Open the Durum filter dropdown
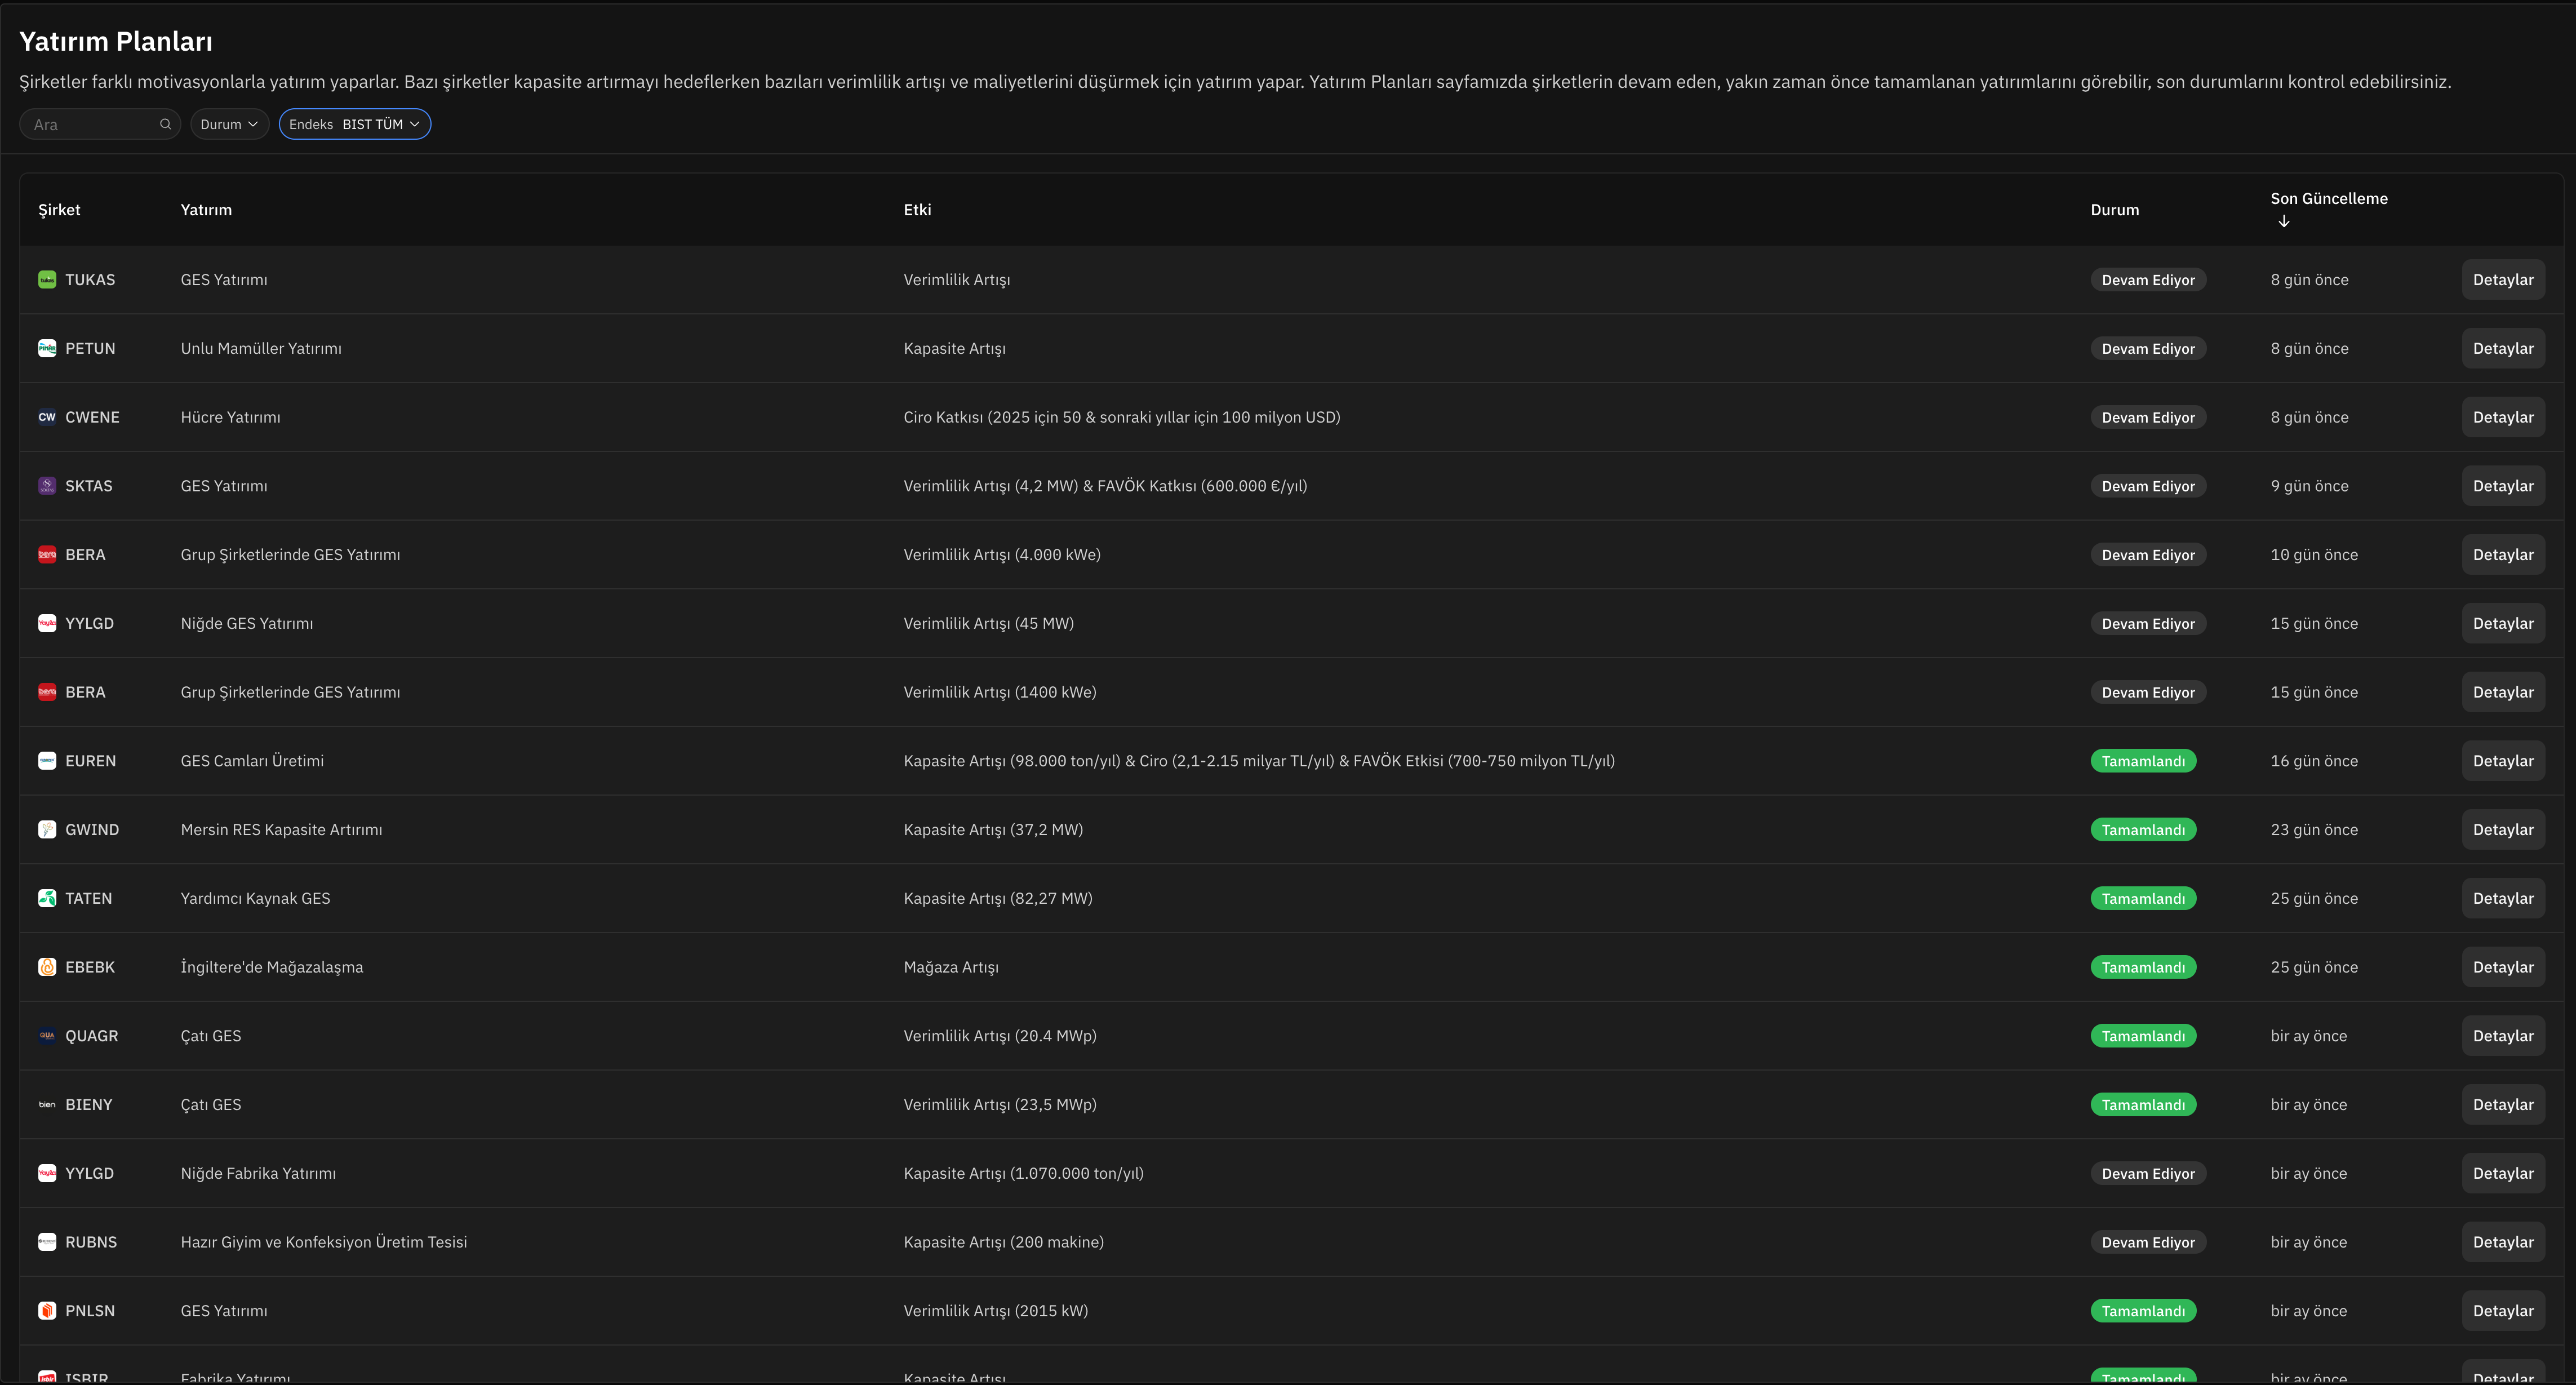This screenshot has width=2576, height=1385. [x=229, y=124]
